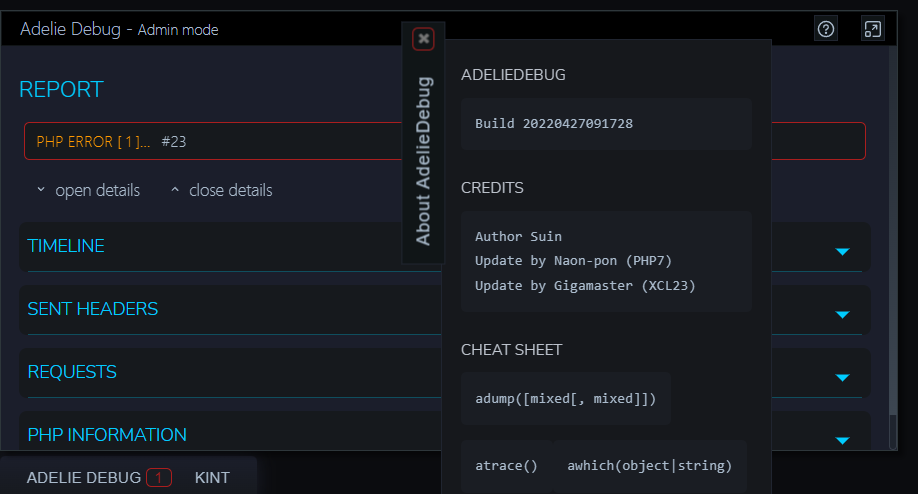Click the atrace() cheat sheet snippet
918x494 pixels.
click(506, 465)
